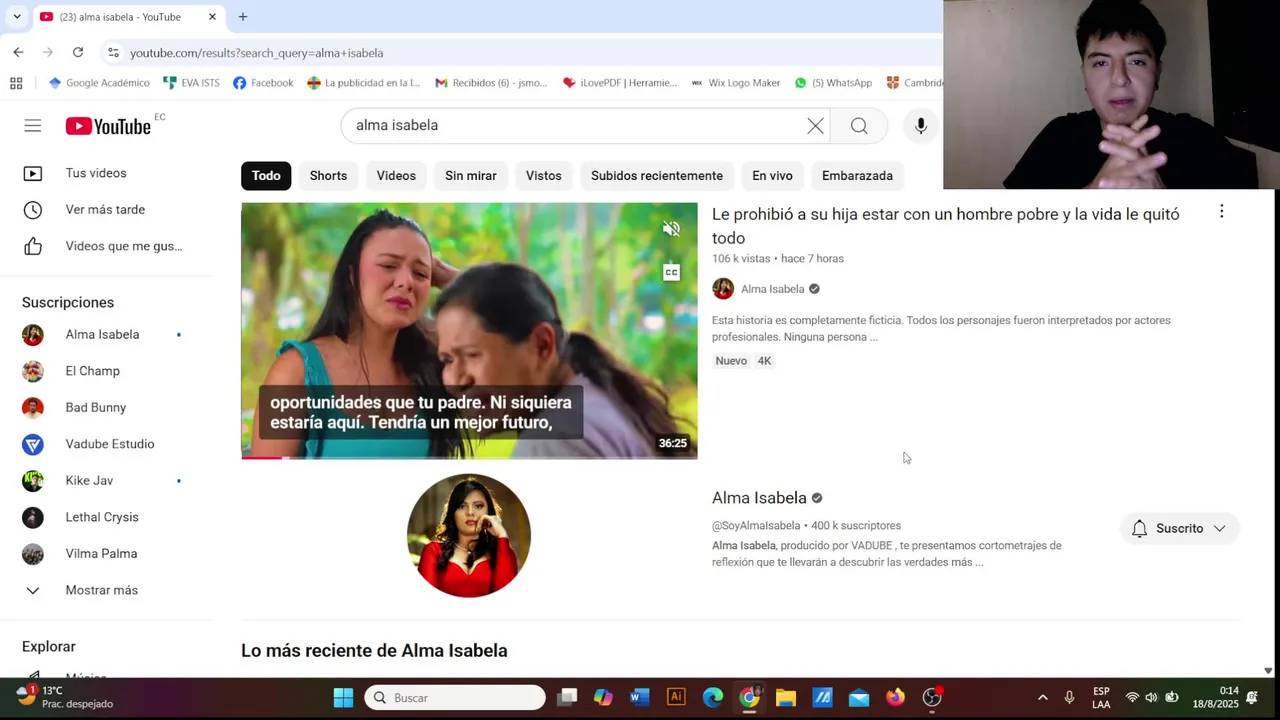Submit search with the magnifying glass button
Image resolution: width=1280 pixels, height=720 pixels.
coord(859,125)
